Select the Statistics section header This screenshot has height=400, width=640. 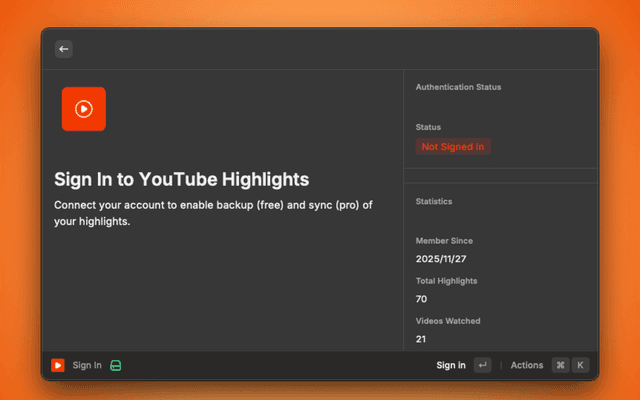pos(434,201)
